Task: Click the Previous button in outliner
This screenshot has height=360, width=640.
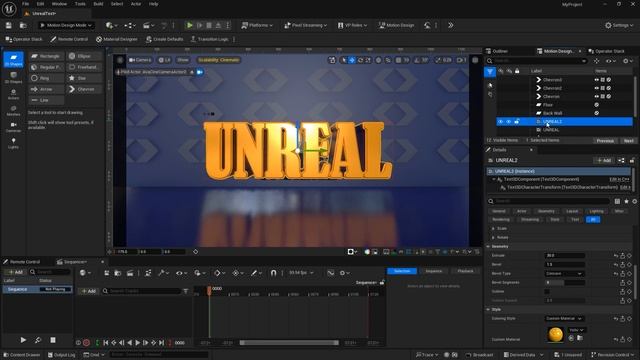Action: point(605,140)
